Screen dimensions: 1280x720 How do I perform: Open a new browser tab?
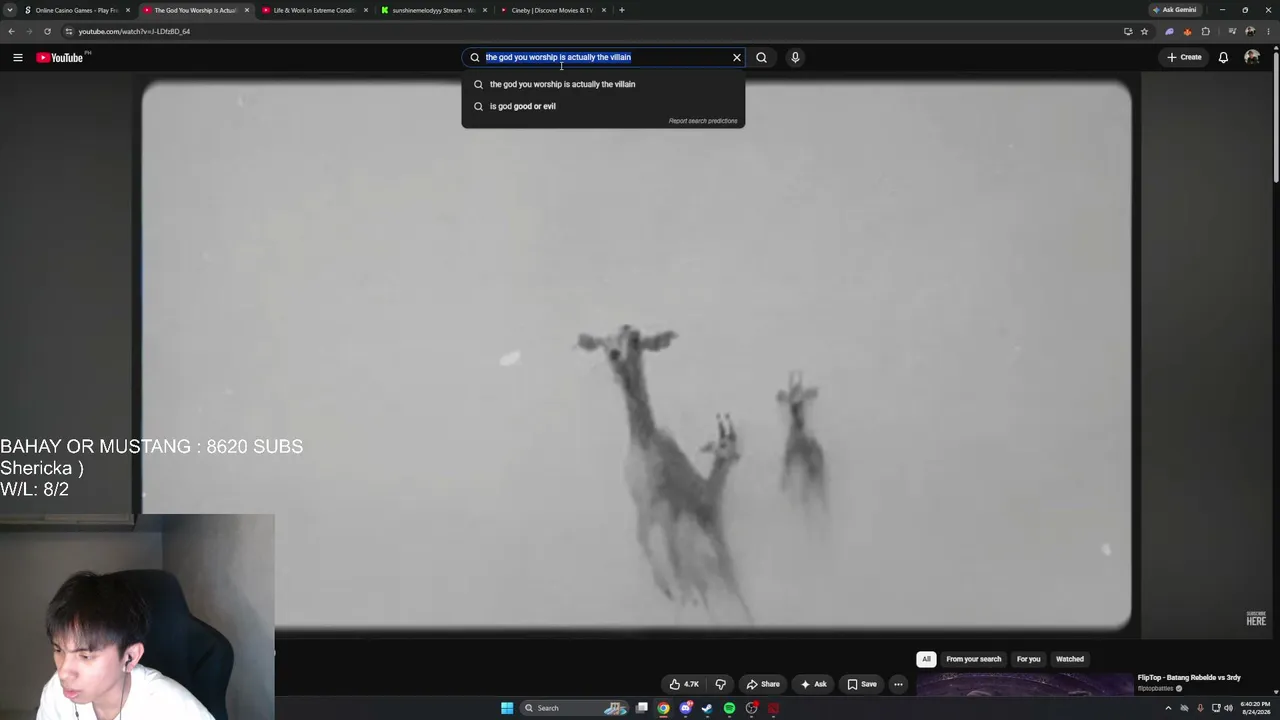click(x=622, y=10)
